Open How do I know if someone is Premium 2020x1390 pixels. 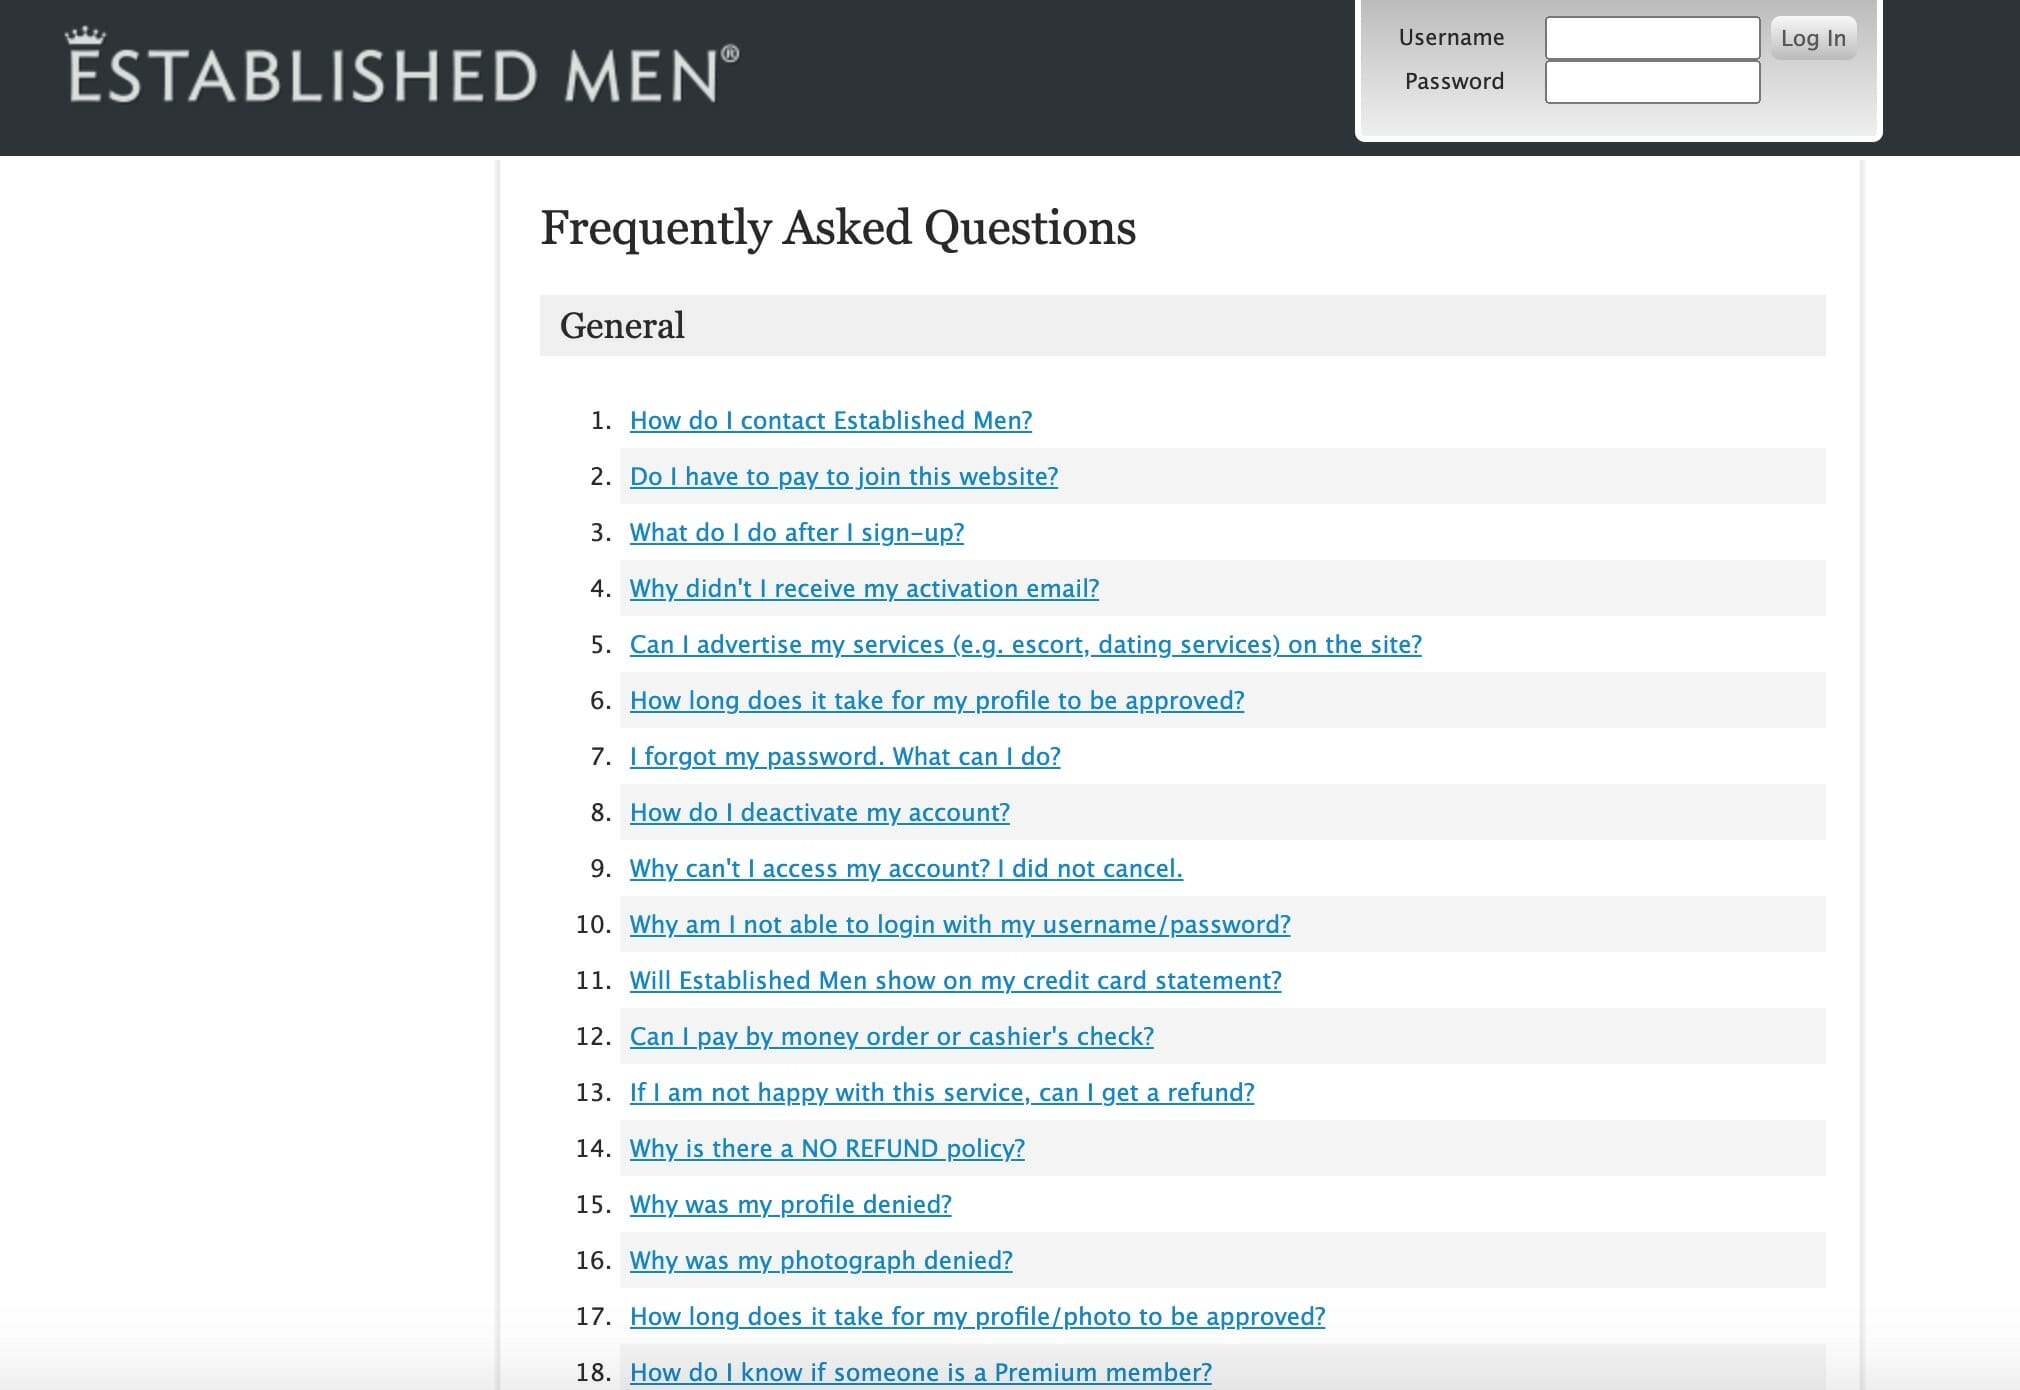click(x=919, y=1372)
